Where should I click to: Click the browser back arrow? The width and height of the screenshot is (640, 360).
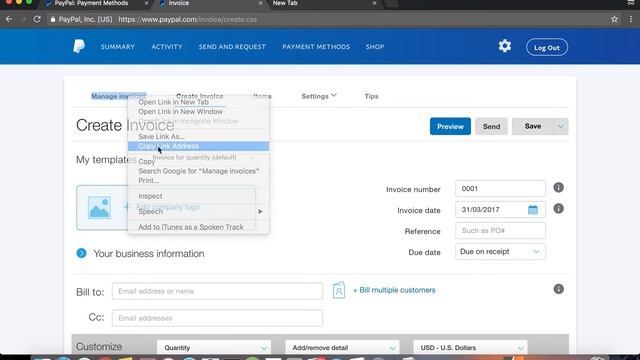(9, 19)
